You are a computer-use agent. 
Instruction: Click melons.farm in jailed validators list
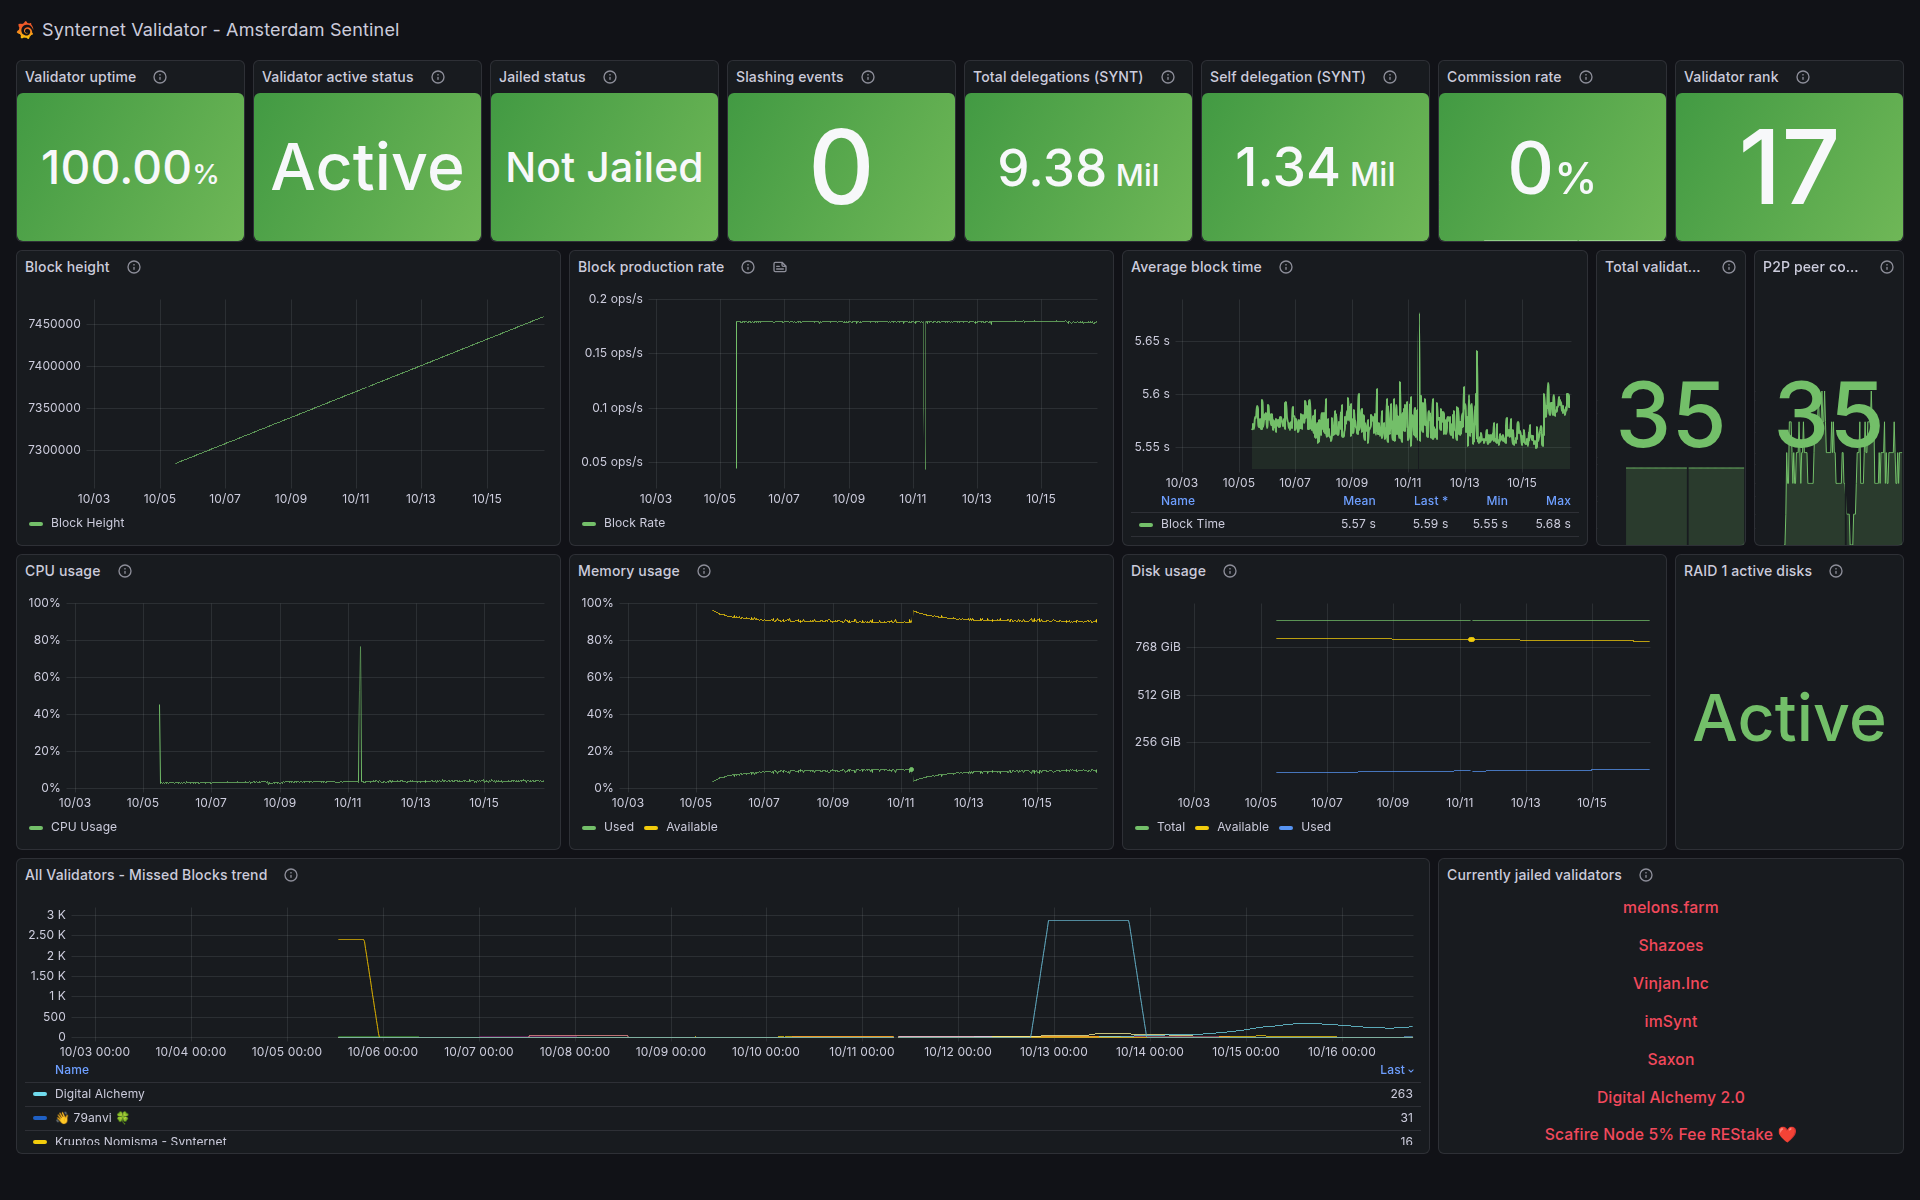pos(1670,908)
